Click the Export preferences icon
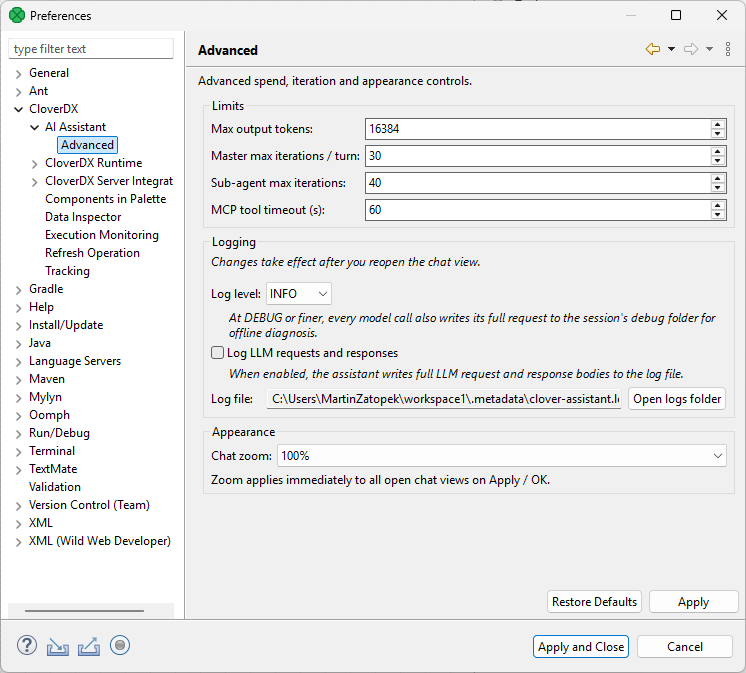Image resolution: width=746 pixels, height=673 pixels. coord(89,646)
